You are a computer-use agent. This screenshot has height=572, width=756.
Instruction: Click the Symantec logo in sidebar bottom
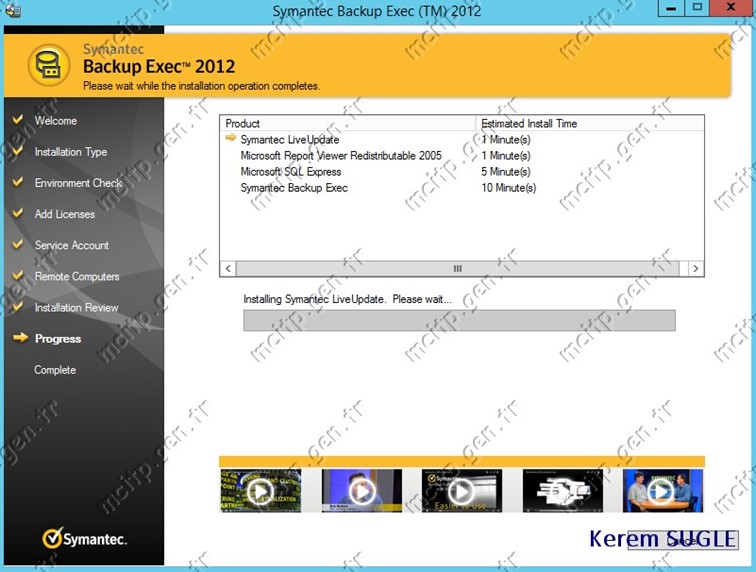pos(84,538)
